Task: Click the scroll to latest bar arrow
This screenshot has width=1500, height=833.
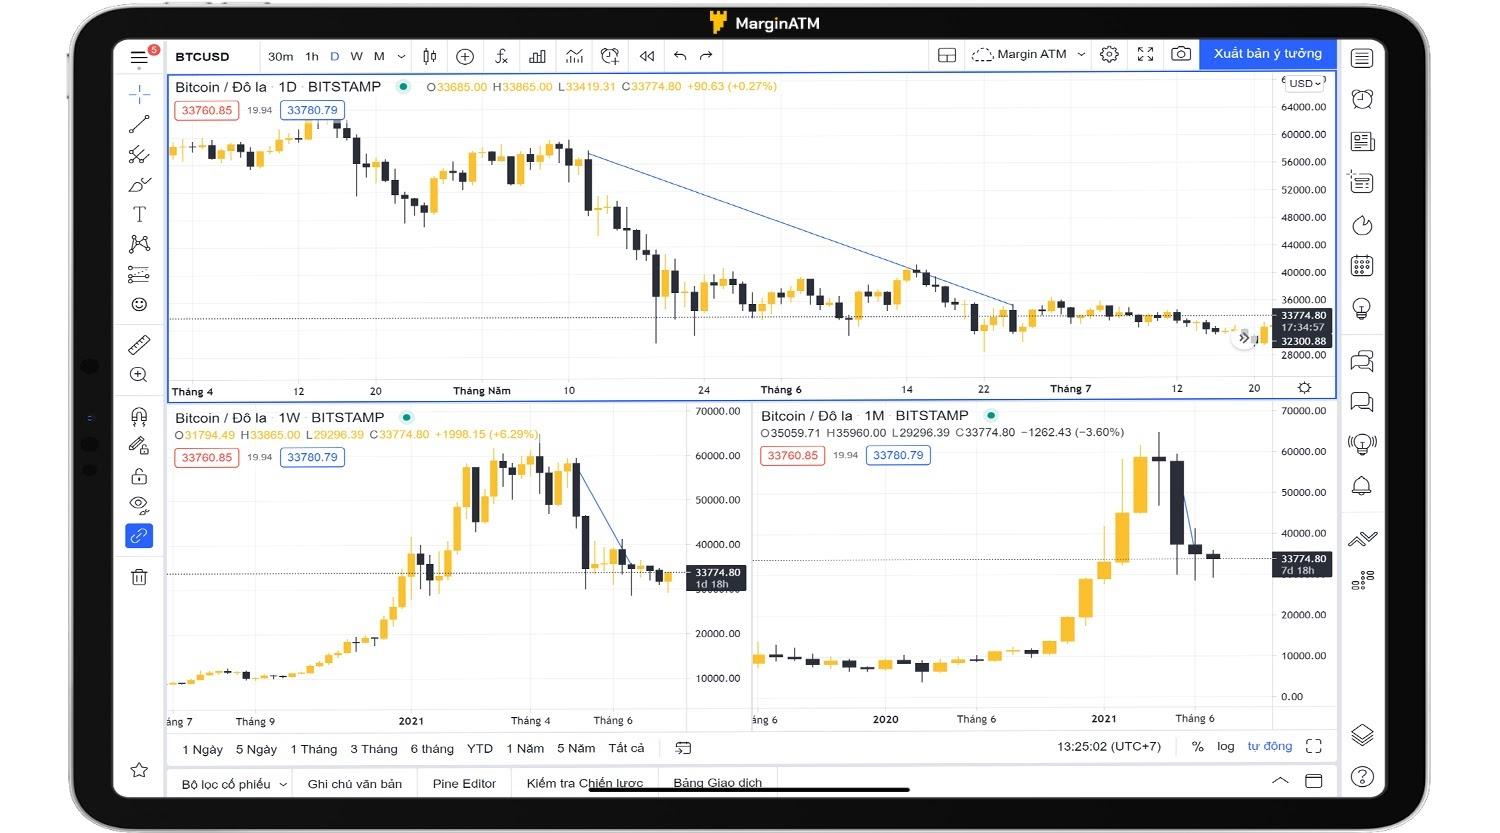Action: 1244,338
